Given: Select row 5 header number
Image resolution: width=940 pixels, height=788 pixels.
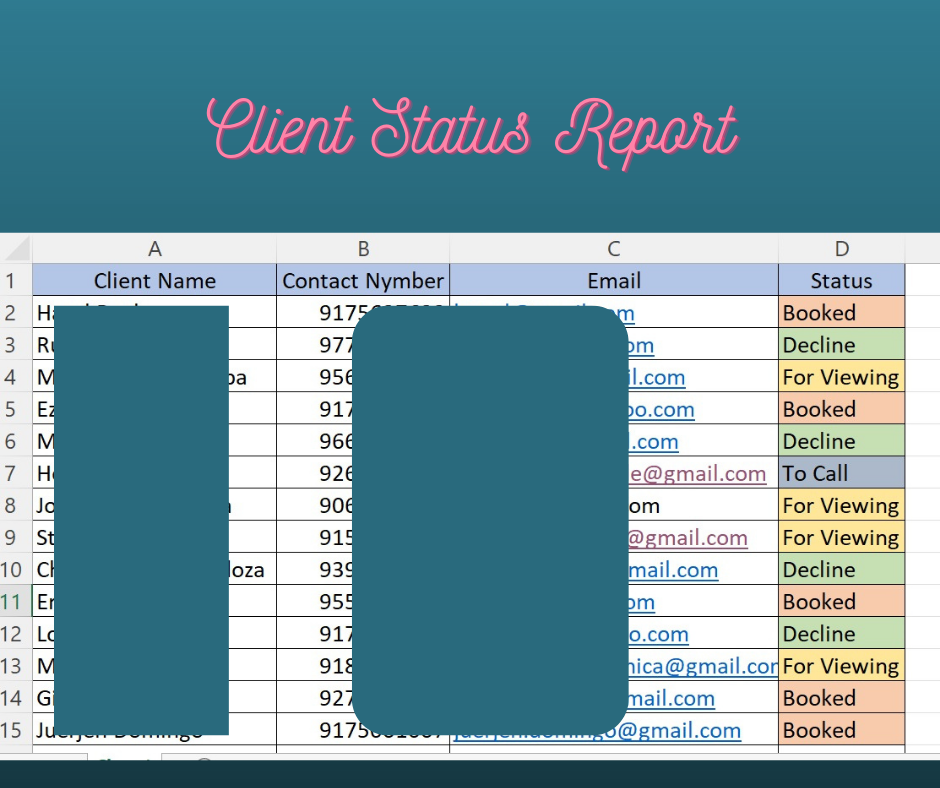Looking at the screenshot, I should [x=10, y=409].
